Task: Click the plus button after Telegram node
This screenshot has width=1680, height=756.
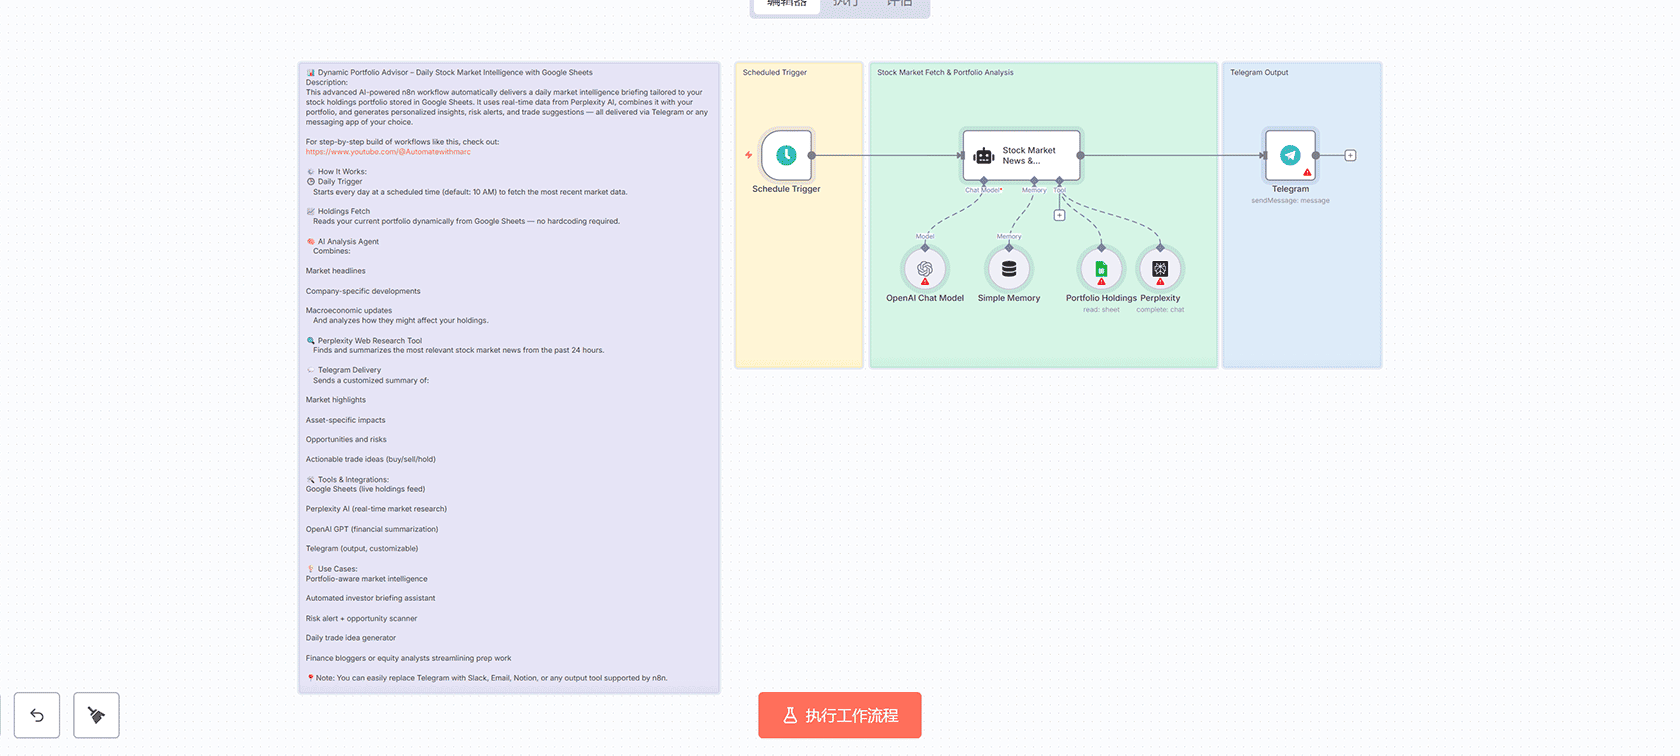Action: (1350, 155)
